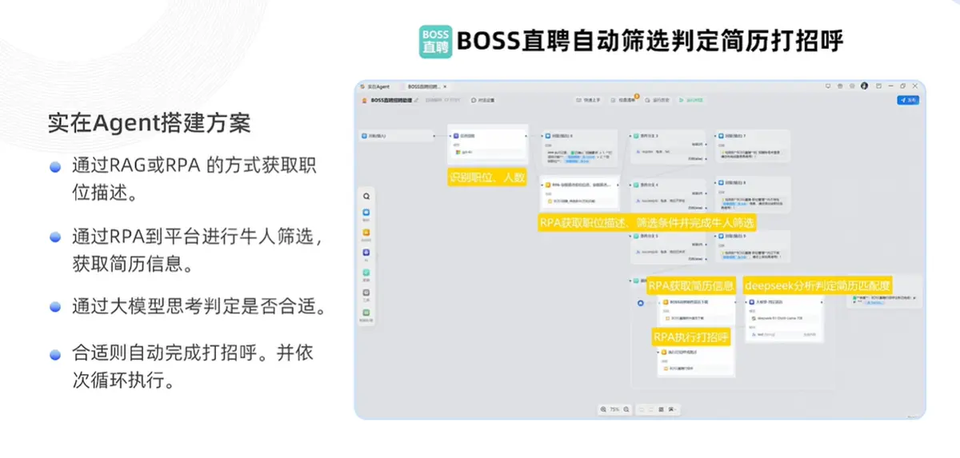Select the 回复 8 reply node
Viewport: 960px width, 458px height.
753,195
